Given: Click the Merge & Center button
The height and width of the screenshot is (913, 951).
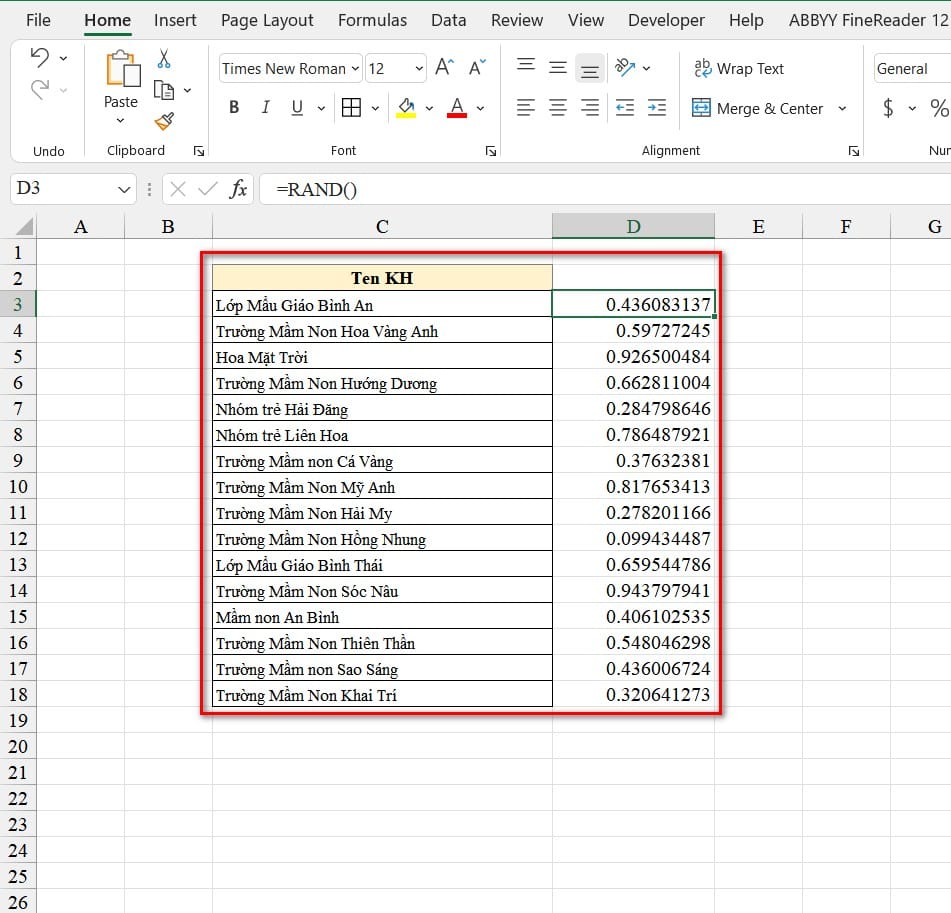Looking at the screenshot, I should pyautogui.click(x=758, y=108).
